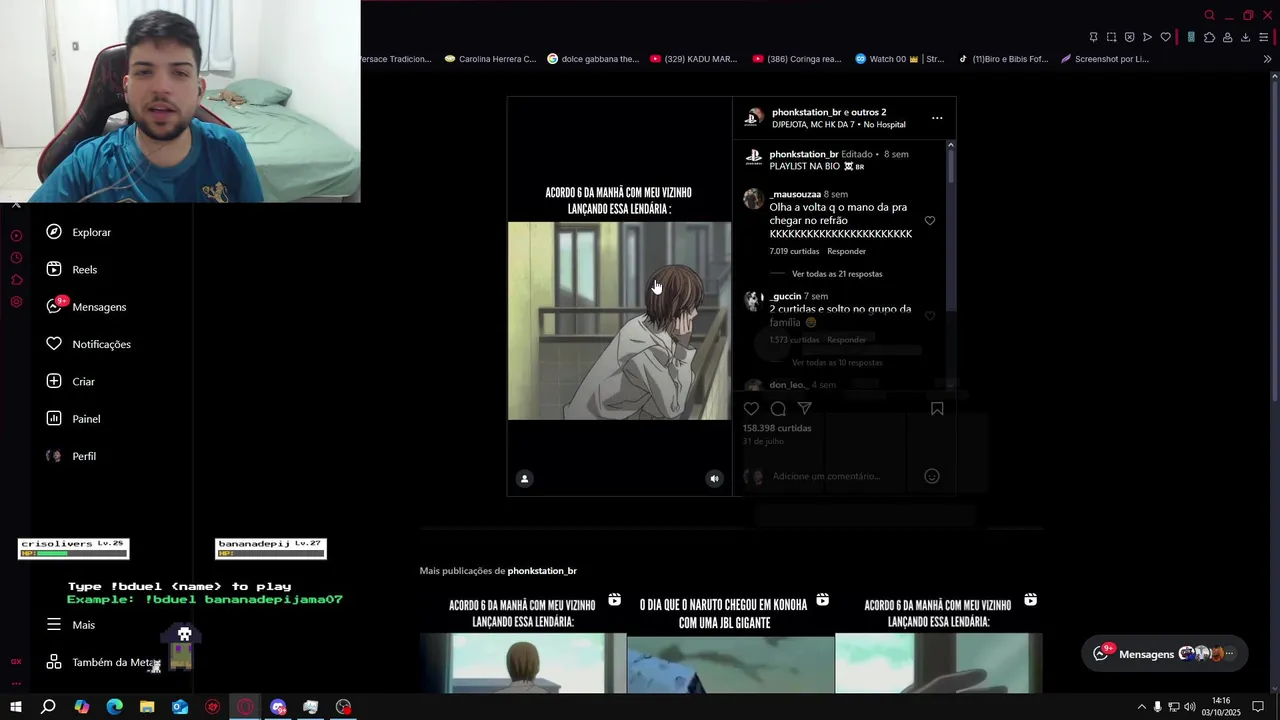Click Responder under _mausouzaa comment
1280x720 pixels.
click(x=846, y=251)
